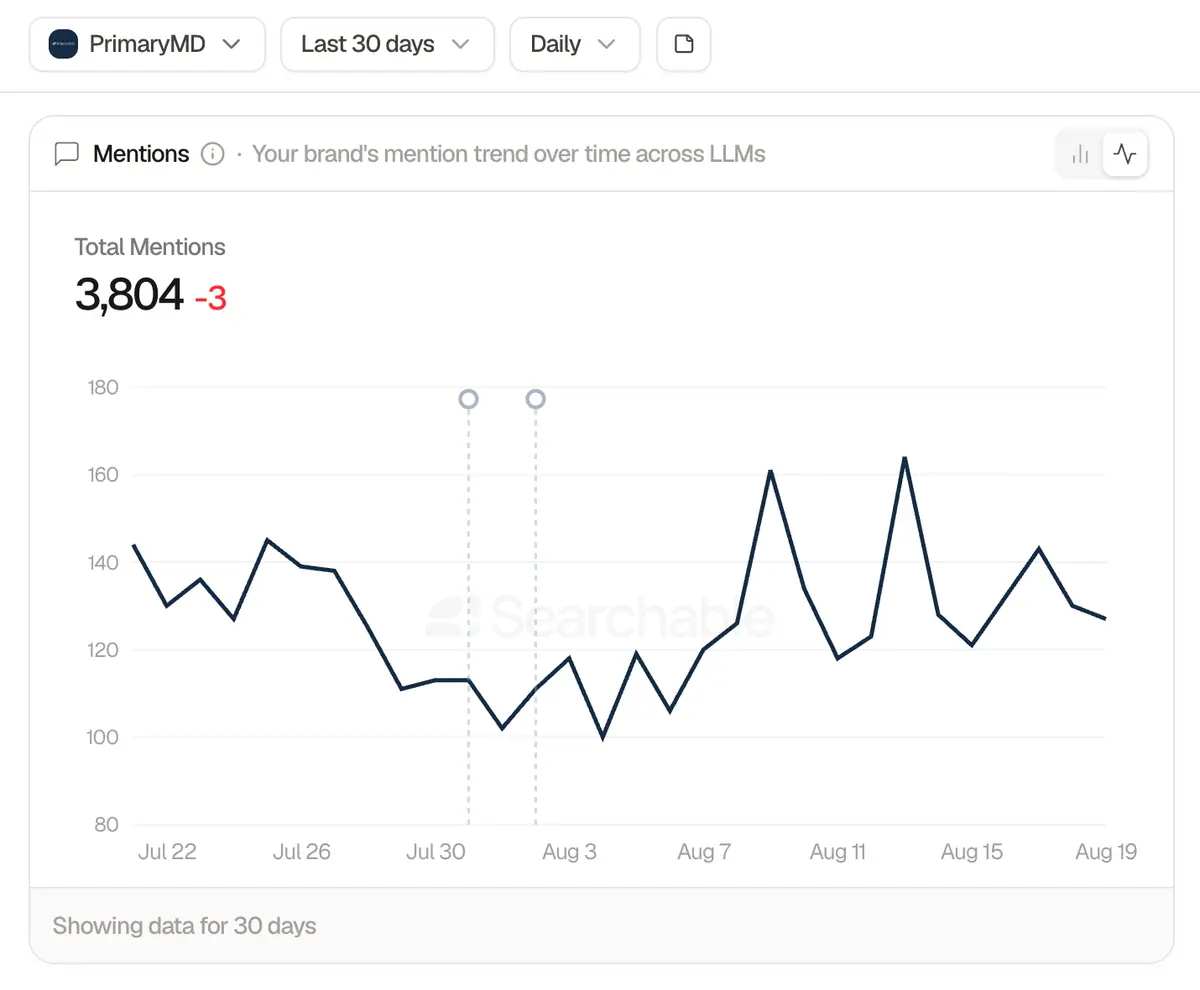The height and width of the screenshot is (990, 1200).
Task: Click the 80 y-axis label
Action: coord(105,825)
